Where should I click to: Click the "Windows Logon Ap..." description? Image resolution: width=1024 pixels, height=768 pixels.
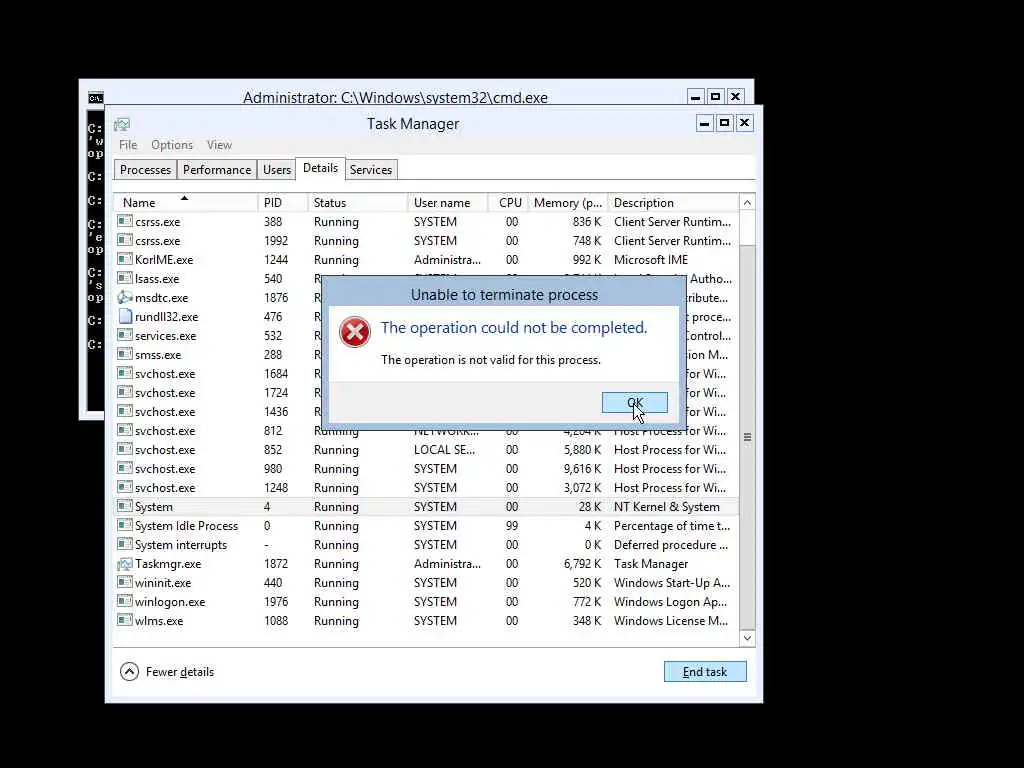coord(671,602)
